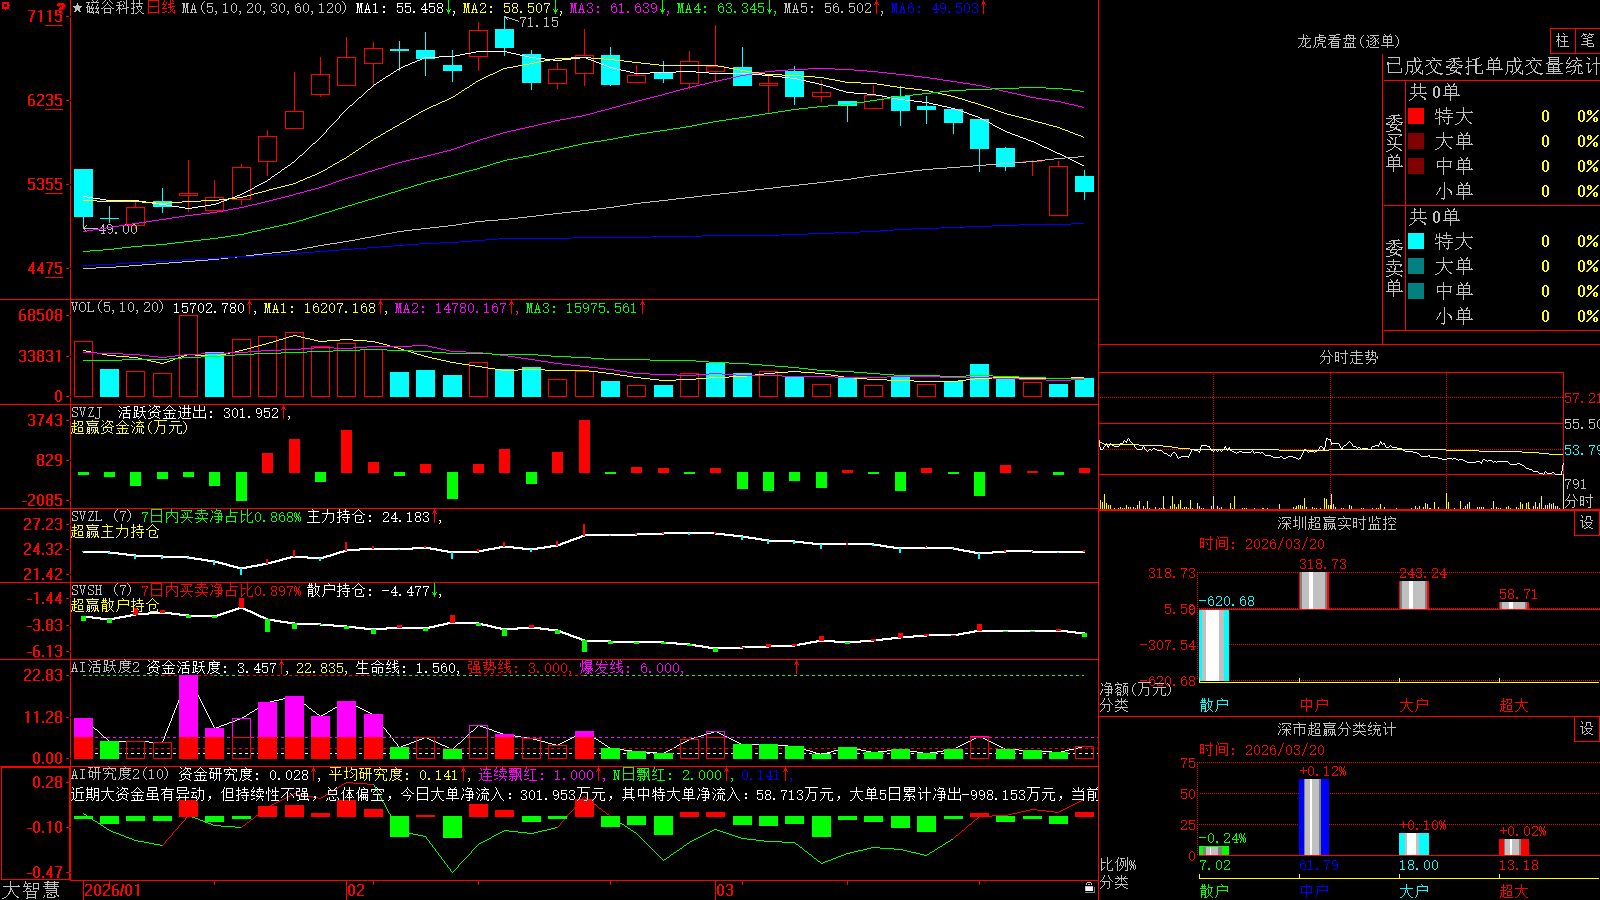Click the 2026/01 date marker on the timeline

(x=113, y=890)
